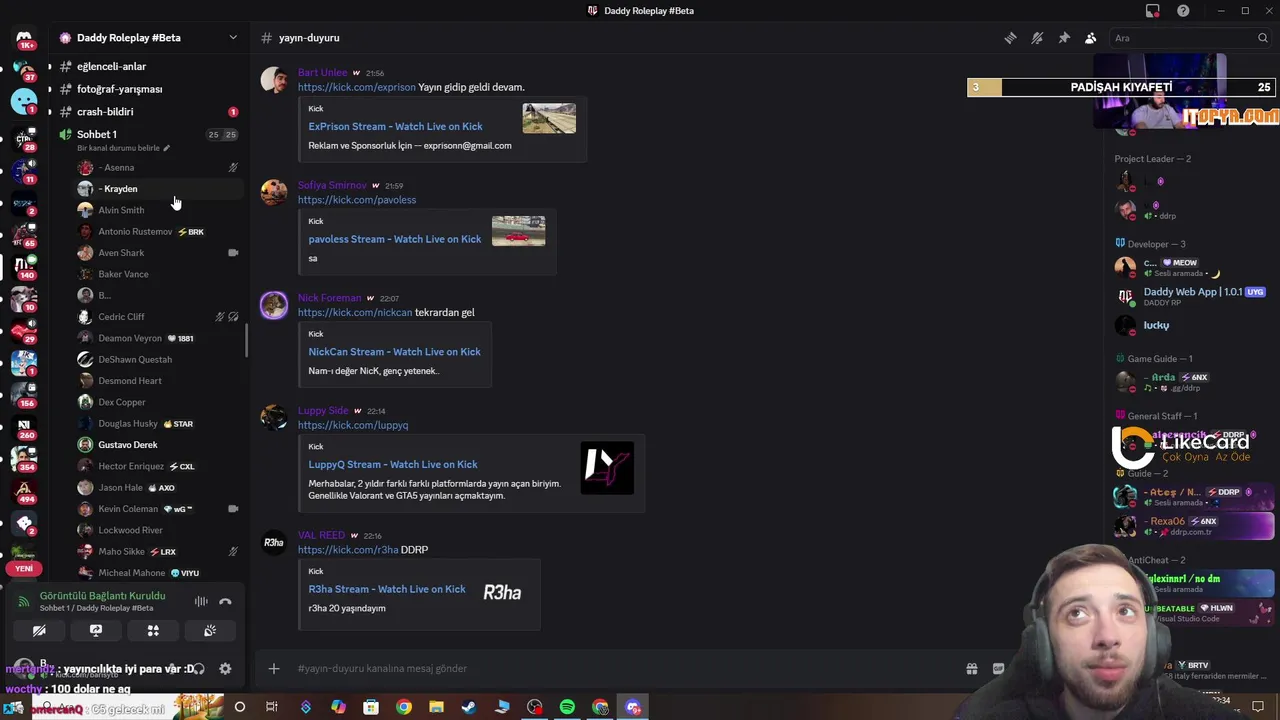Open 'LuppyQ Stream - Watch Live on Kick'

(x=393, y=464)
